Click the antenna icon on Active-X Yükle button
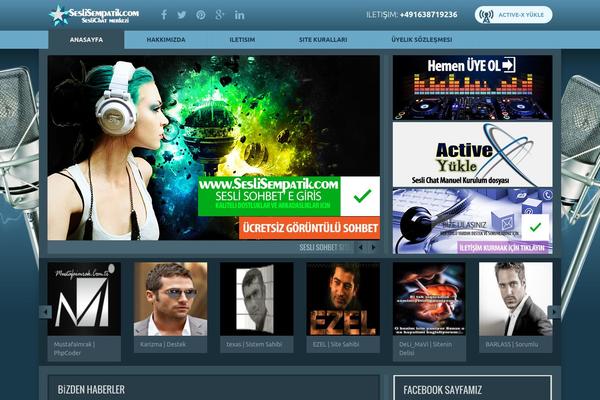The height and width of the screenshot is (400, 600). [x=486, y=15]
